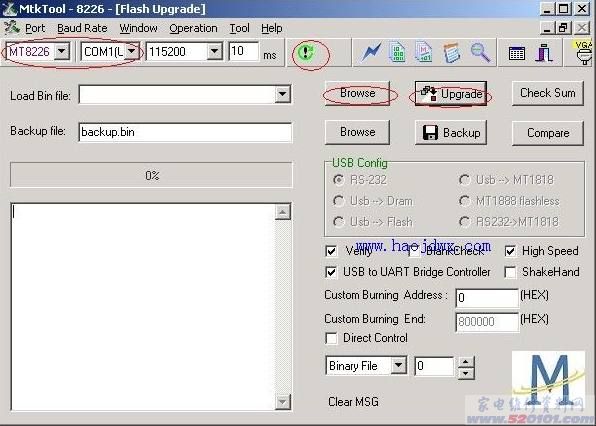Open the Baud Rate menu

82,28
